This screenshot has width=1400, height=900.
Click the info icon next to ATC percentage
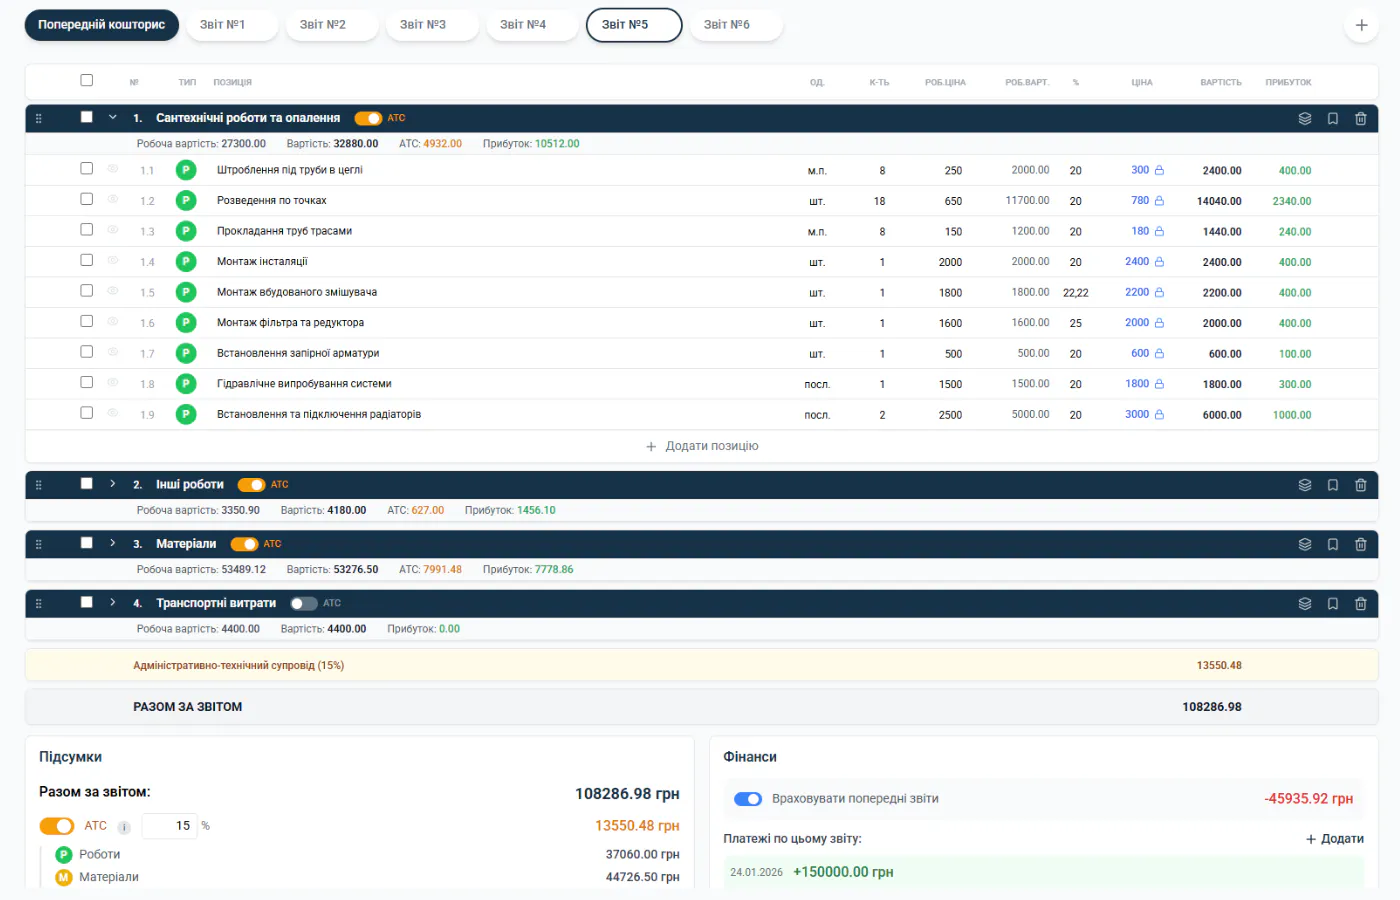click(x=124, y=827)
